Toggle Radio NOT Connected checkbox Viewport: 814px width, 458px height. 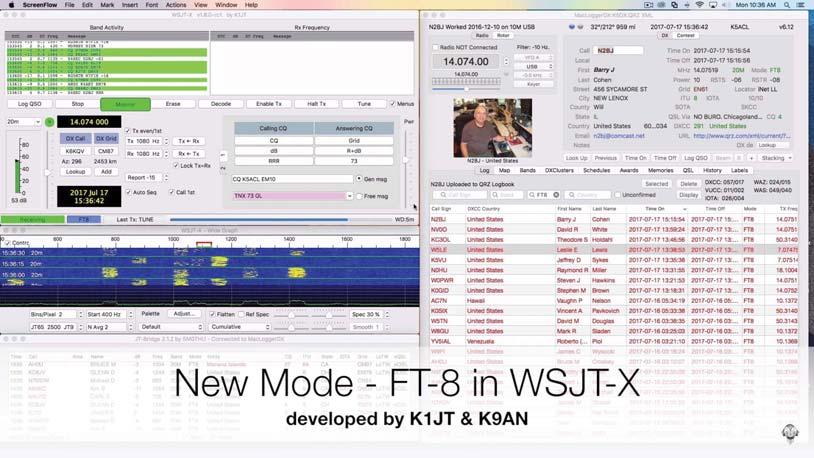point(435,47)
